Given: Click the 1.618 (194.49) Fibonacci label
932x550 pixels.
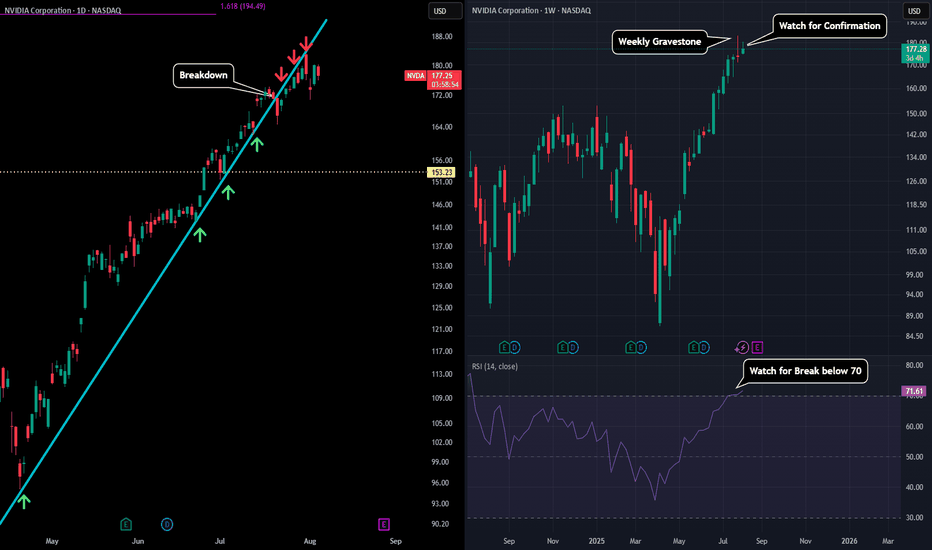Looking at the screenshot, I should coord(243,6).
